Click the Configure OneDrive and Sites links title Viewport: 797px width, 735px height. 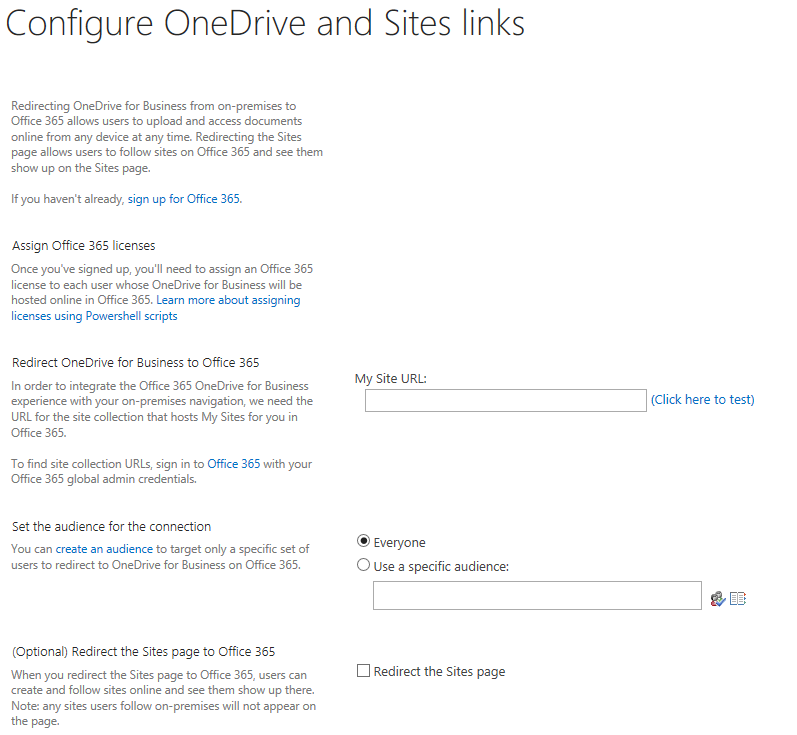tap(265, 24)
